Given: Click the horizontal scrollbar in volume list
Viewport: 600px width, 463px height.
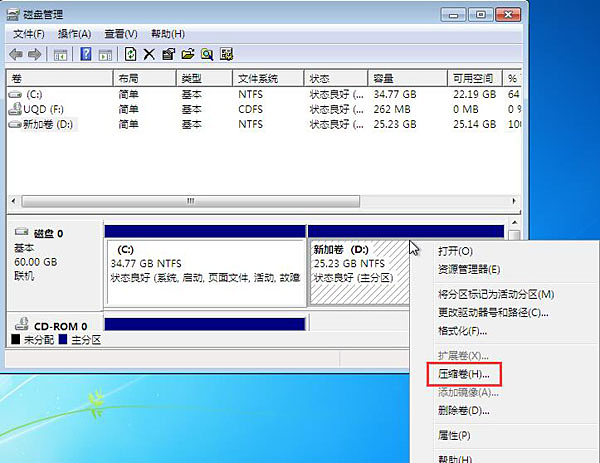Looking at the screenshot, I should pos(190,200).
